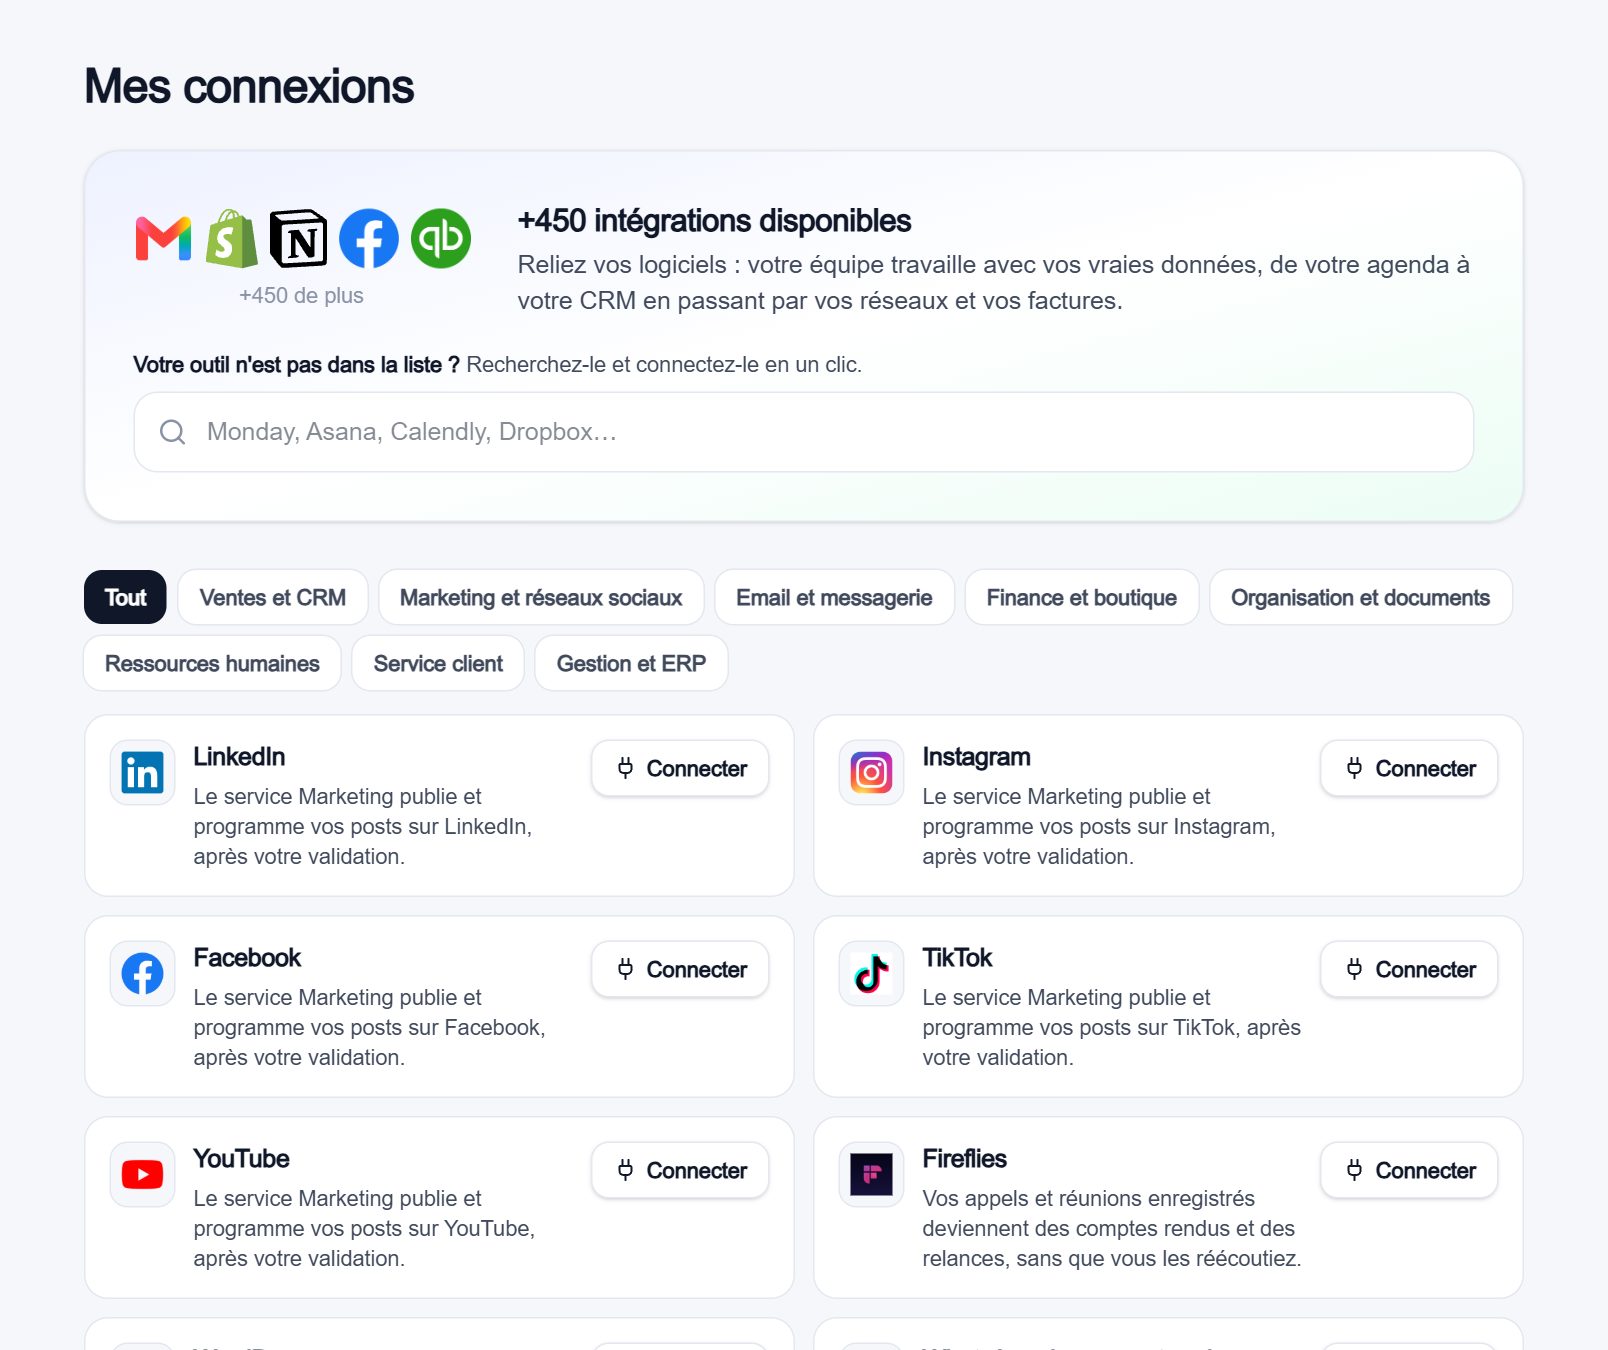1608x1350 pixels.
Task: Click the search magnifier icon
Action: pos(173,432)
